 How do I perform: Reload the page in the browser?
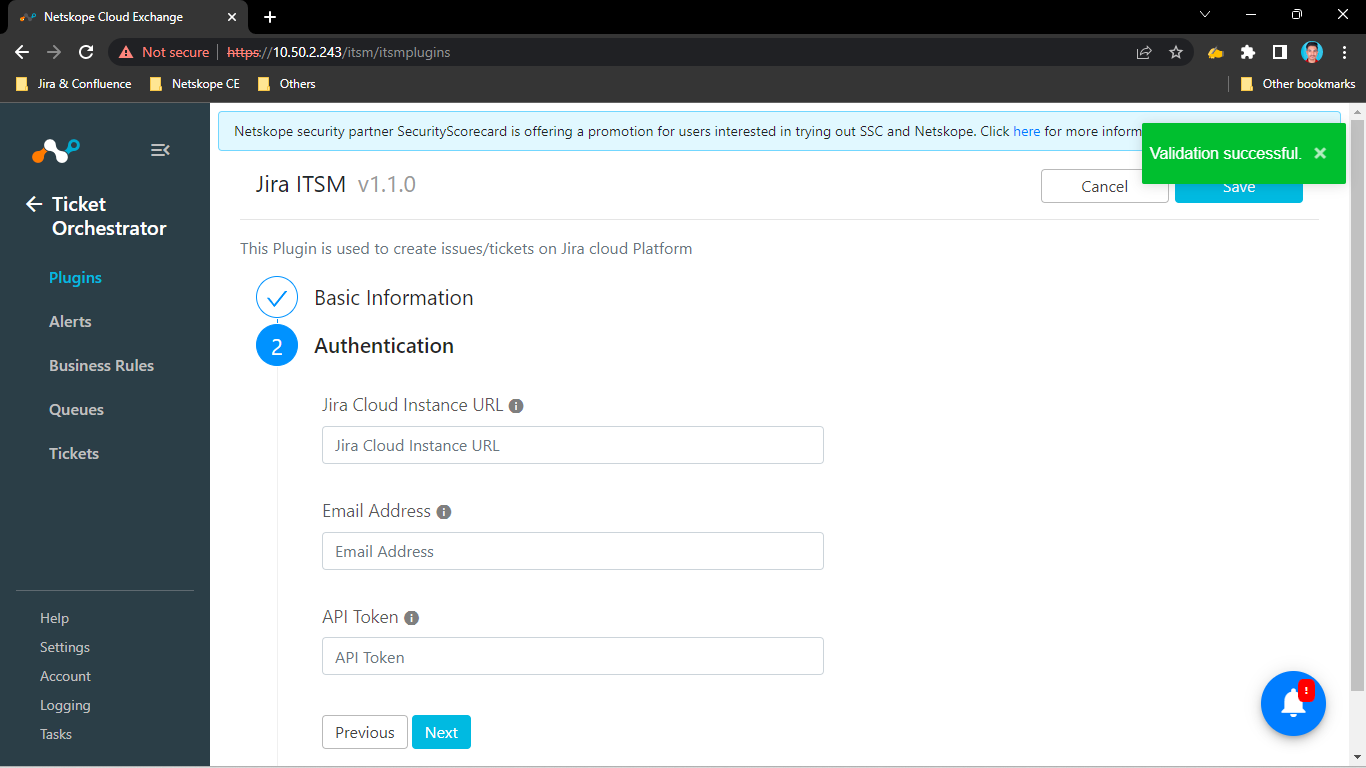[86, 52]
